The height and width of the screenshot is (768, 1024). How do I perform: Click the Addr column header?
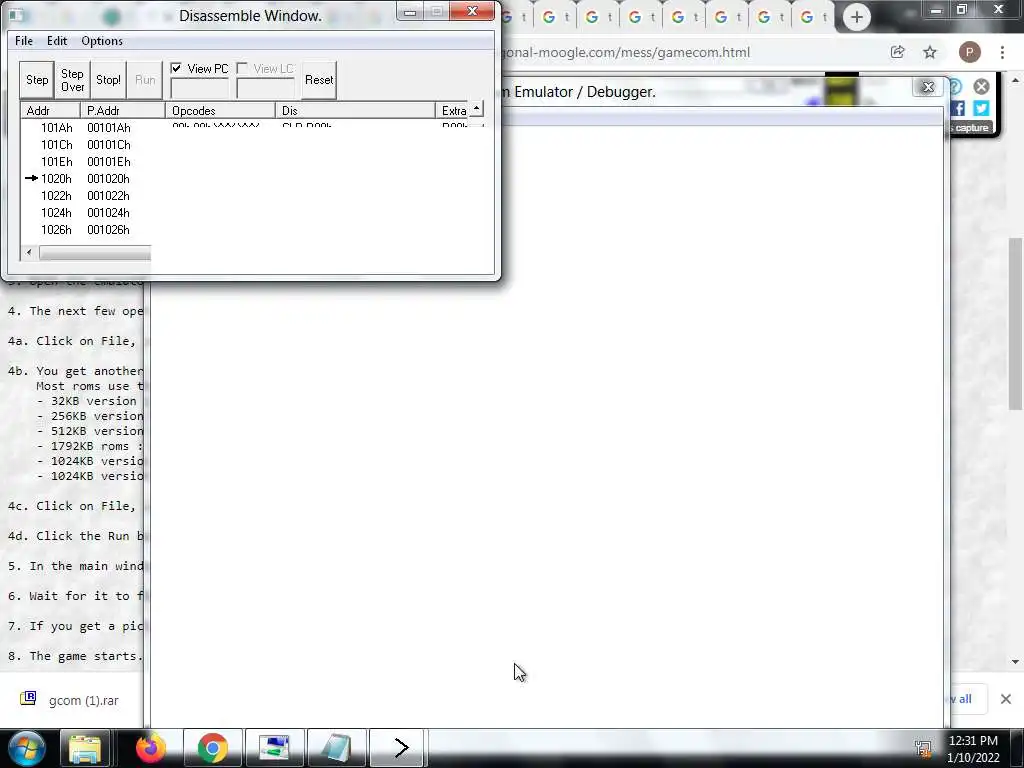pos(50,110)
